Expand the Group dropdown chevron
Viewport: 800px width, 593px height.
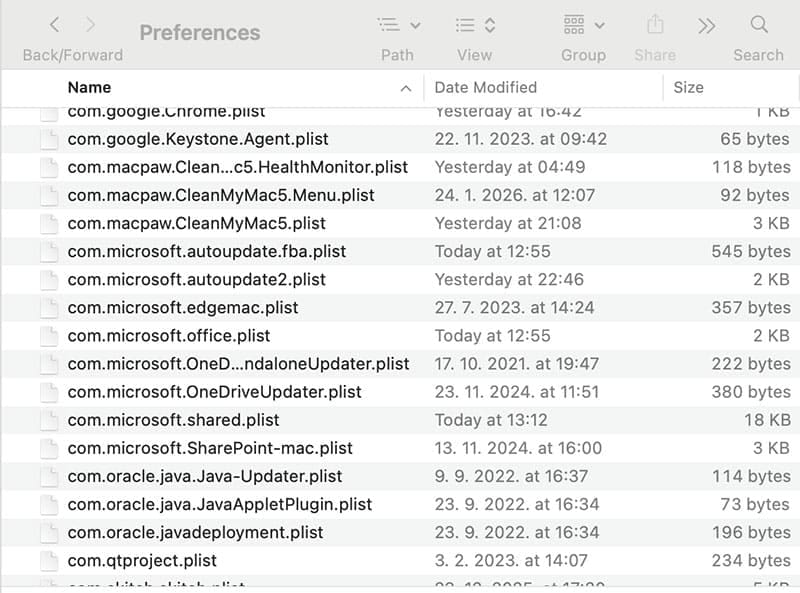(600, 25)
